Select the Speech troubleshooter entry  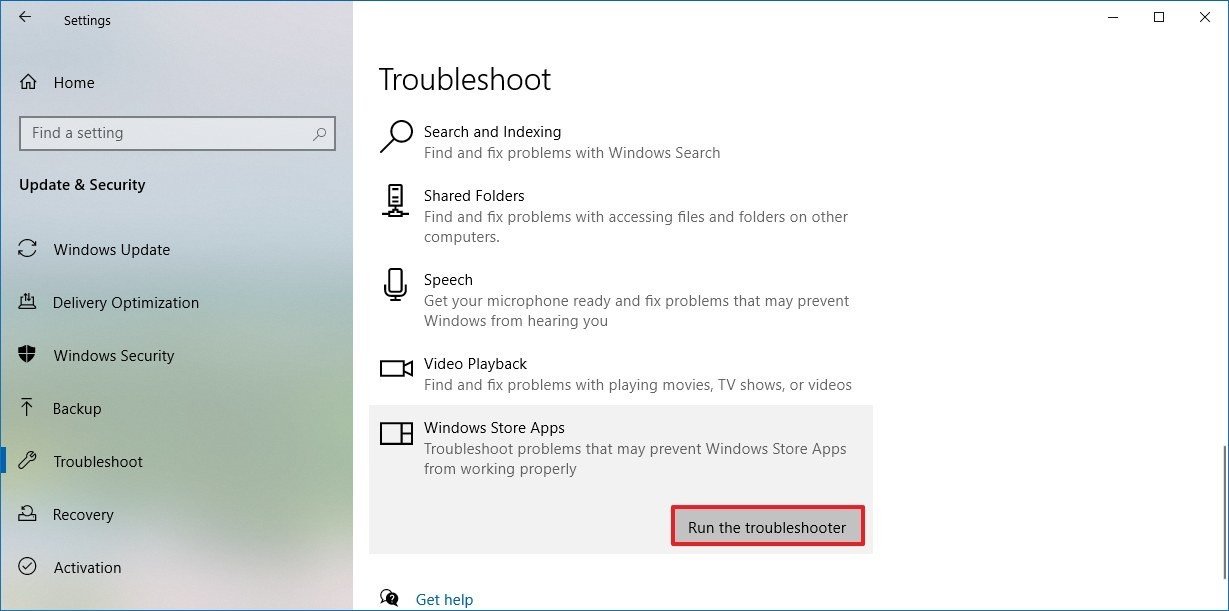(x=621, y=300)
